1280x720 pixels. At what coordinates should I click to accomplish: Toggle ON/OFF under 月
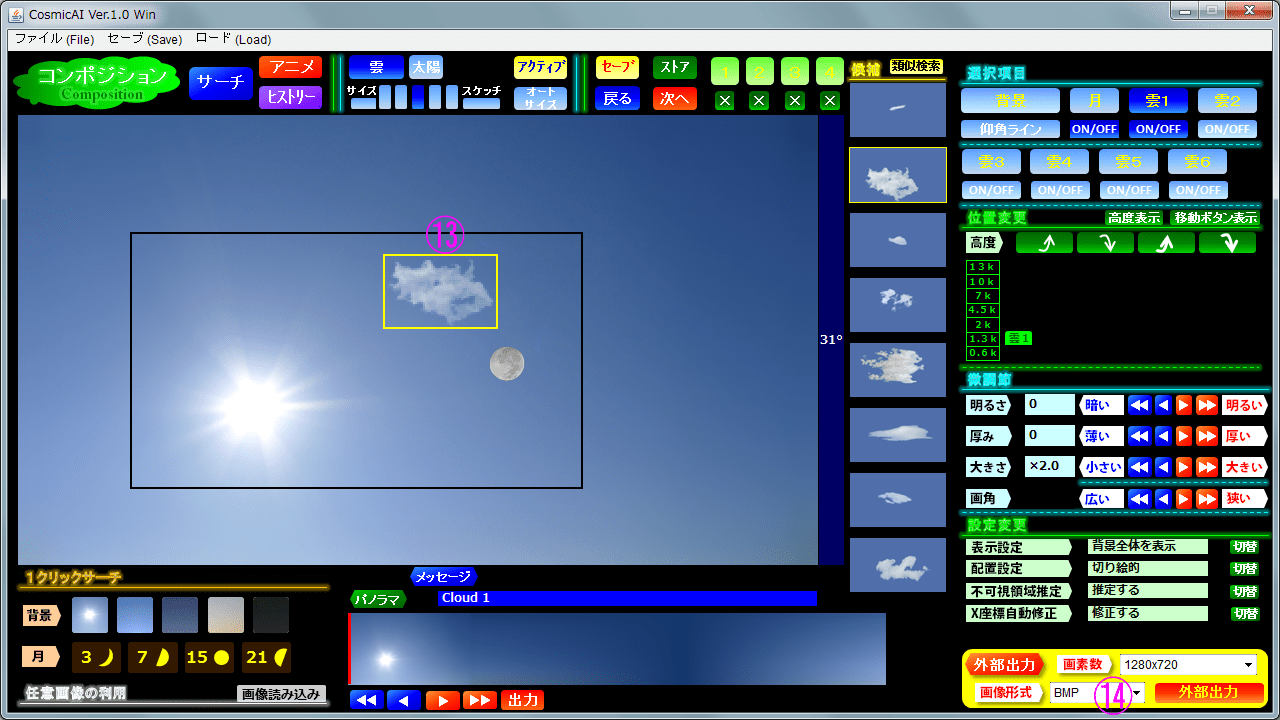pyautogui.click(x=1094, y=129)
